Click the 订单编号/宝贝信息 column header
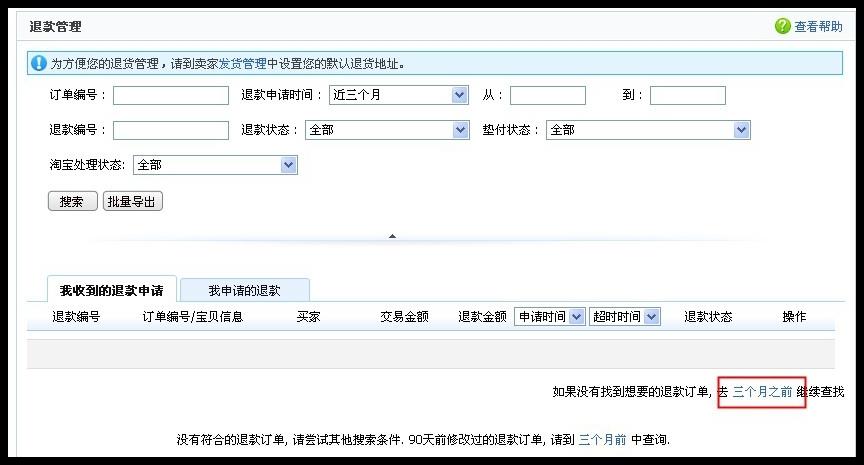This screenshot has width=864, height=465. click(193, 317)
